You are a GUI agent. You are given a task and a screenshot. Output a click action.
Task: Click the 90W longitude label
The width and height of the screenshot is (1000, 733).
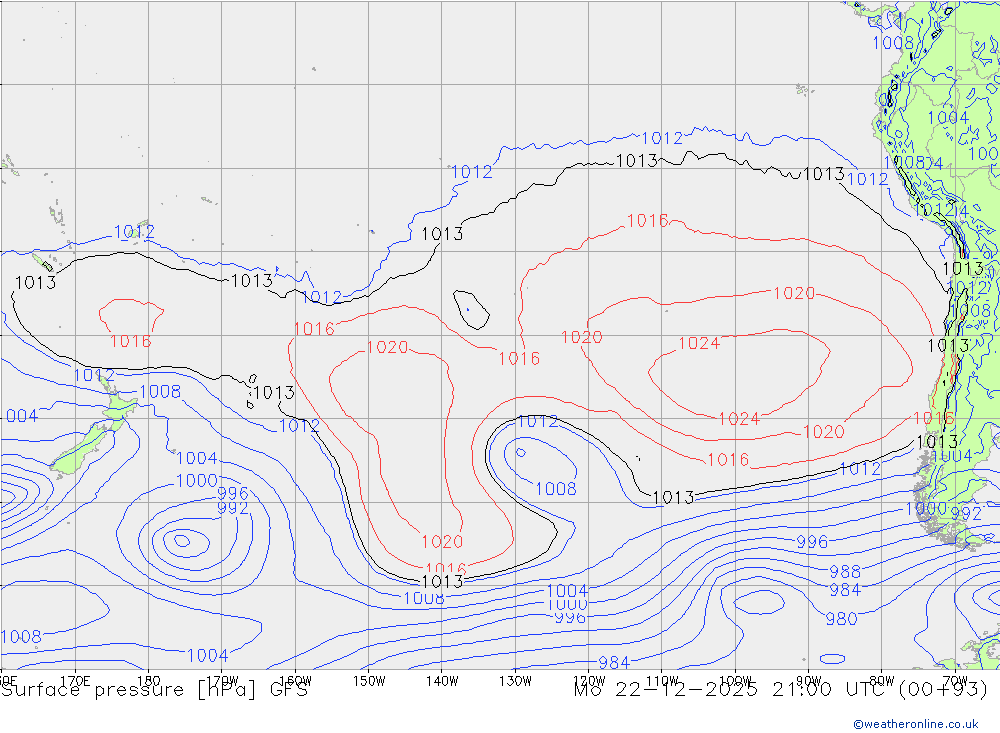[809, 681]
